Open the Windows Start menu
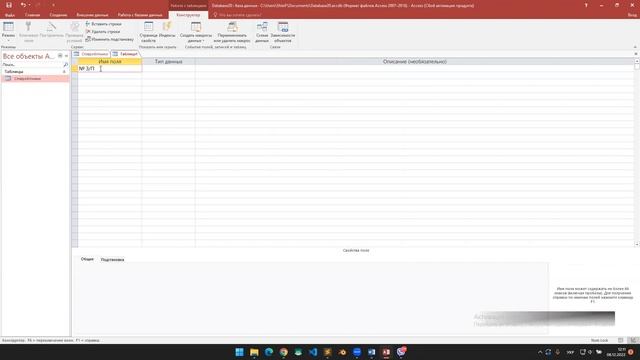 click(240, 352)
